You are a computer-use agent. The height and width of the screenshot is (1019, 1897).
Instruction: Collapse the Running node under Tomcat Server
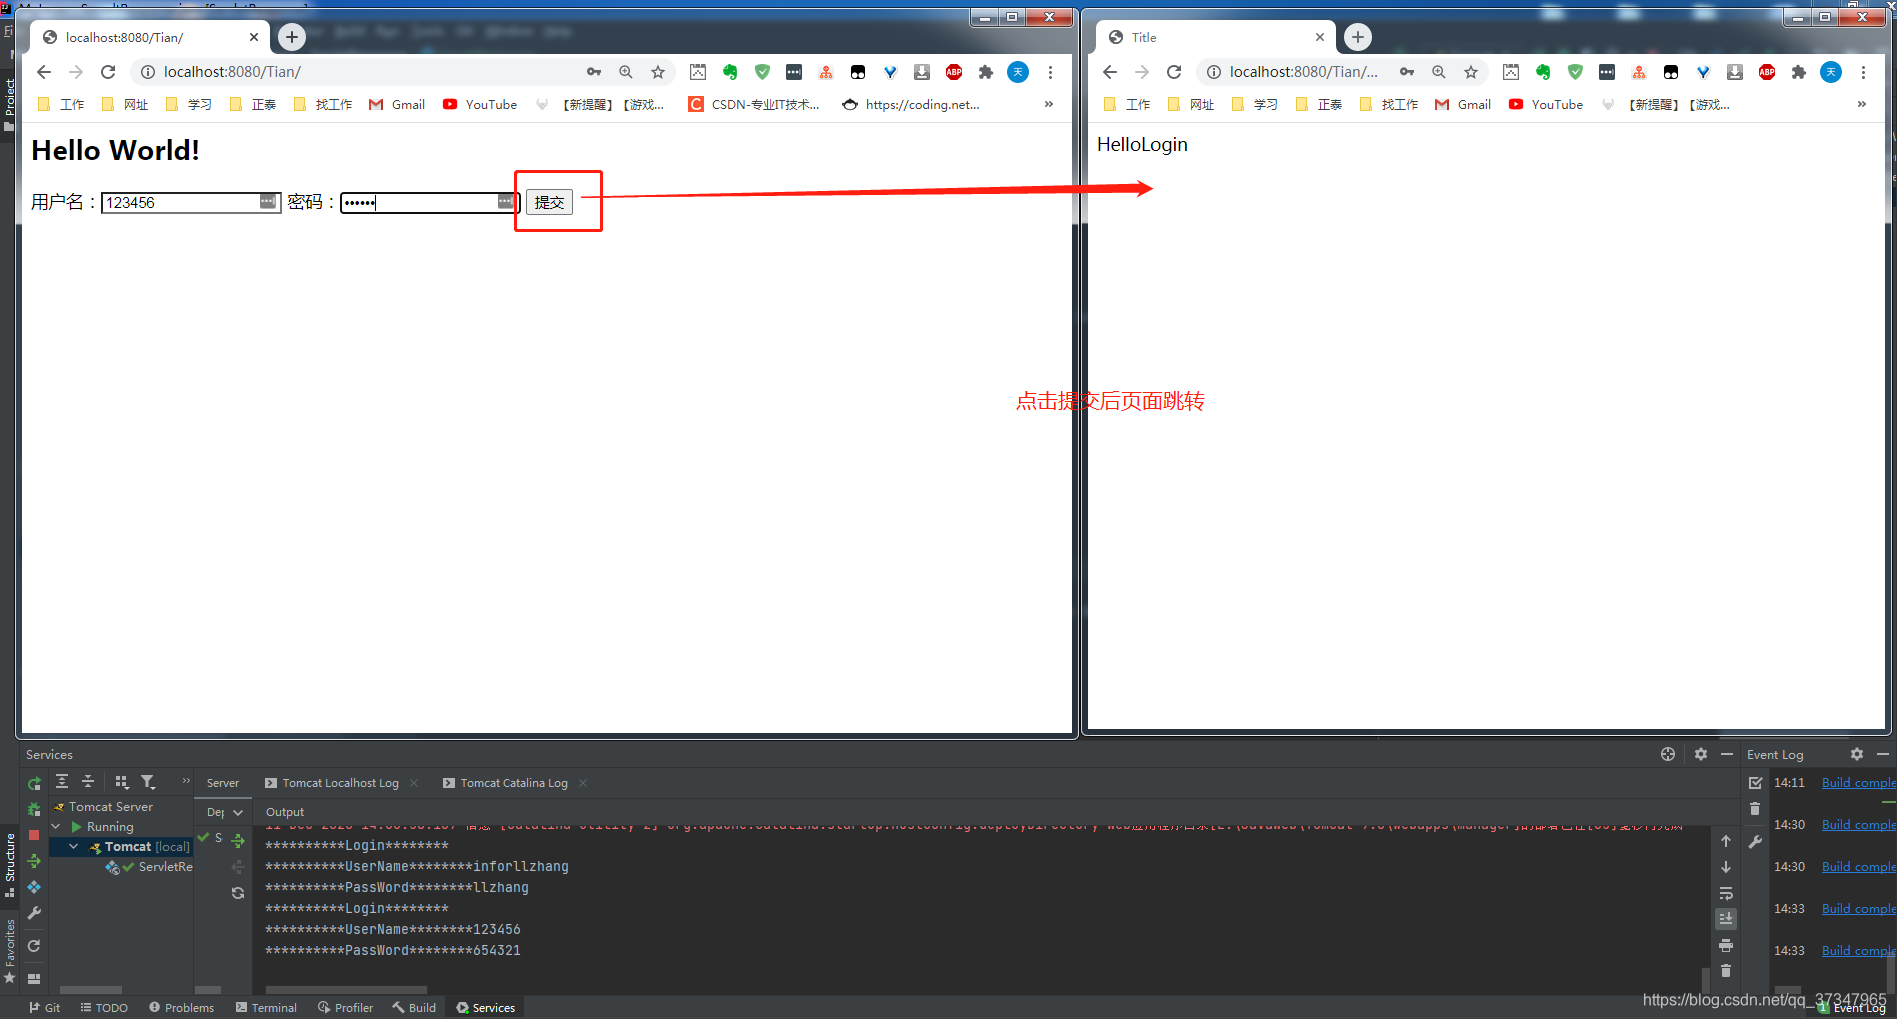[x=55, y=826]
